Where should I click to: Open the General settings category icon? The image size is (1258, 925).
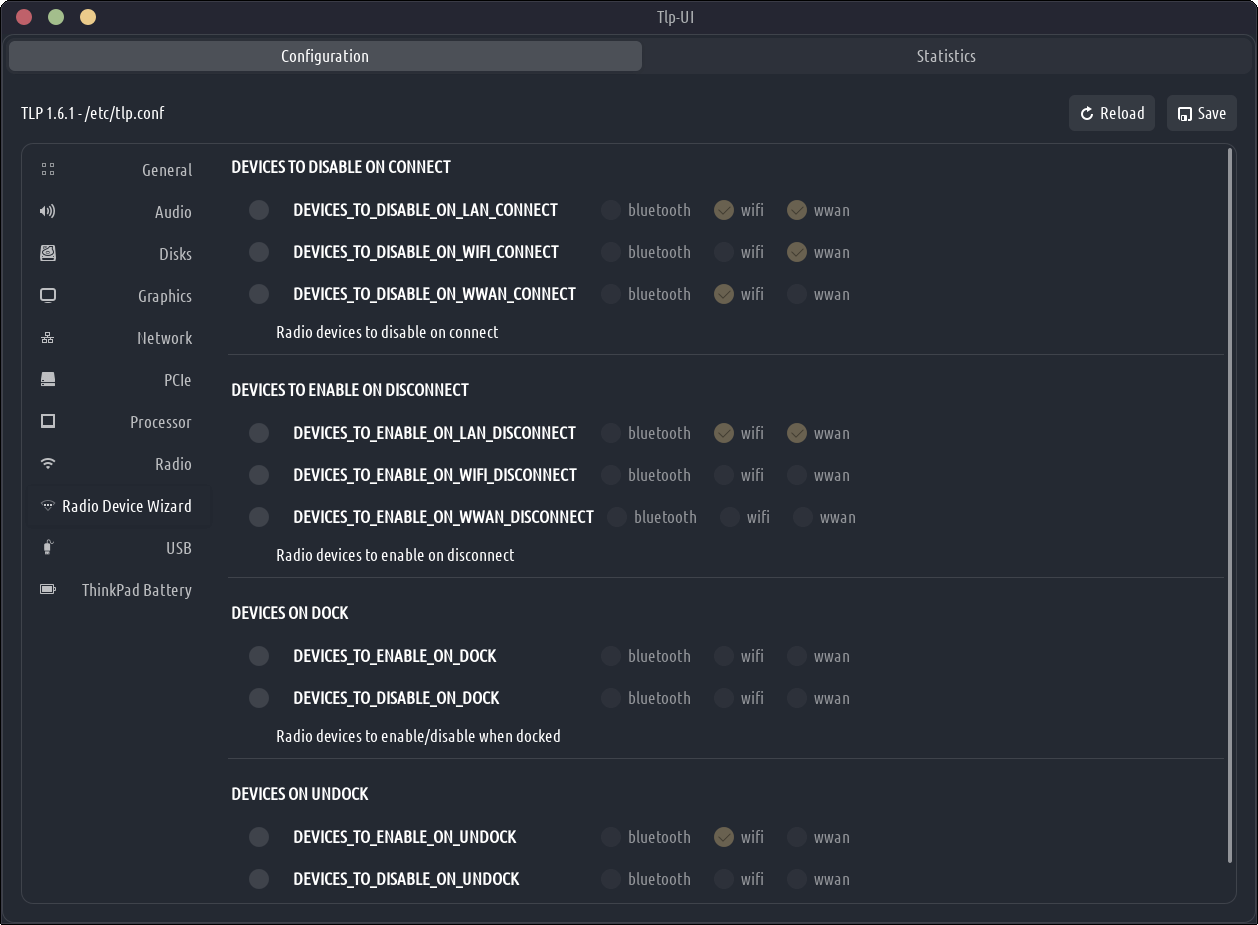48,170
